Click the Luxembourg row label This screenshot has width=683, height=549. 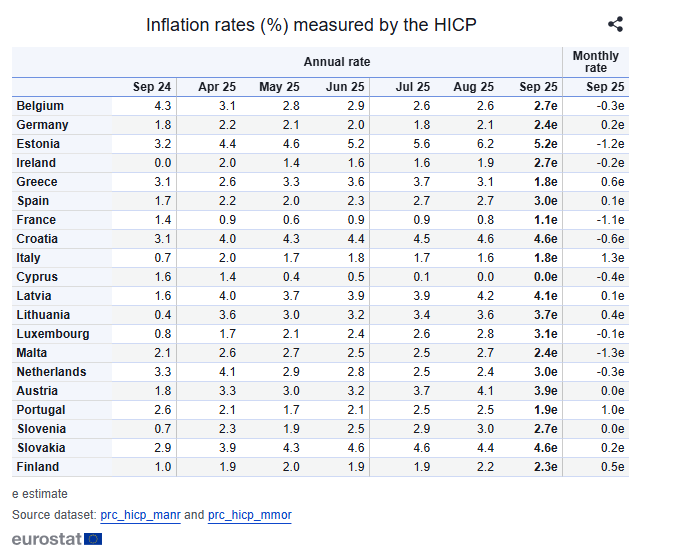52,334
